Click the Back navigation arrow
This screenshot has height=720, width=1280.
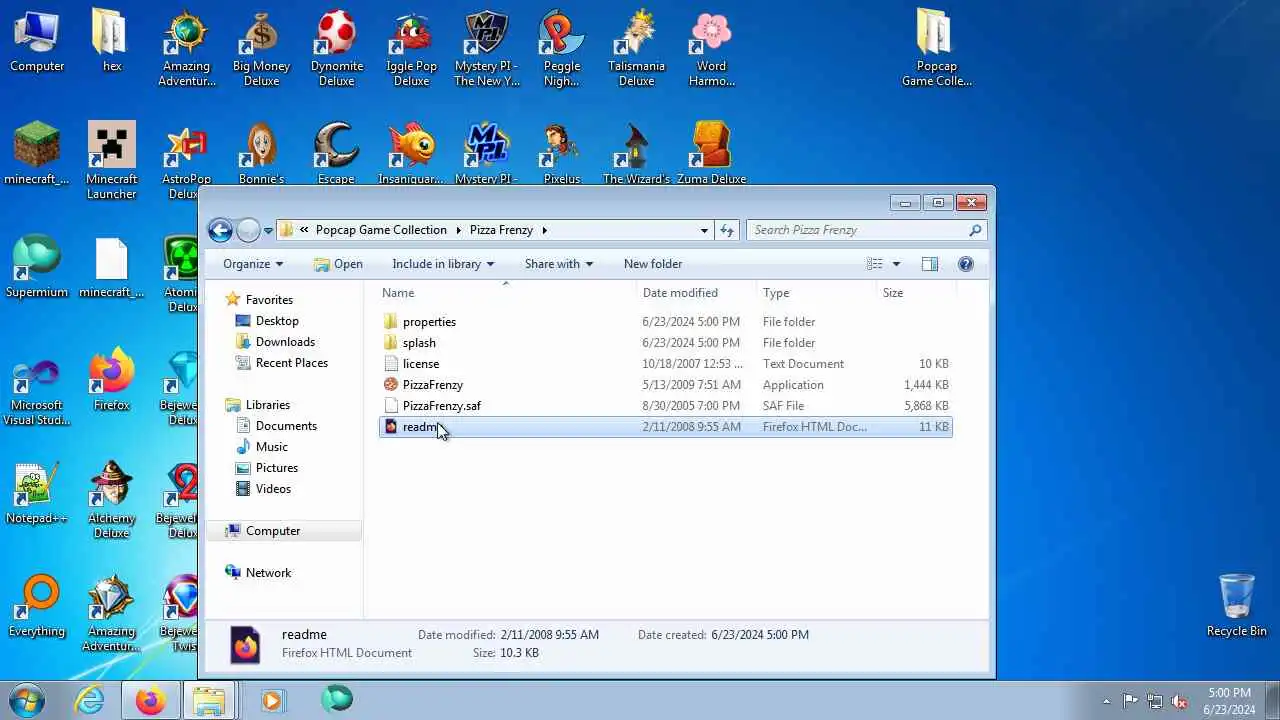click(220, 230)
